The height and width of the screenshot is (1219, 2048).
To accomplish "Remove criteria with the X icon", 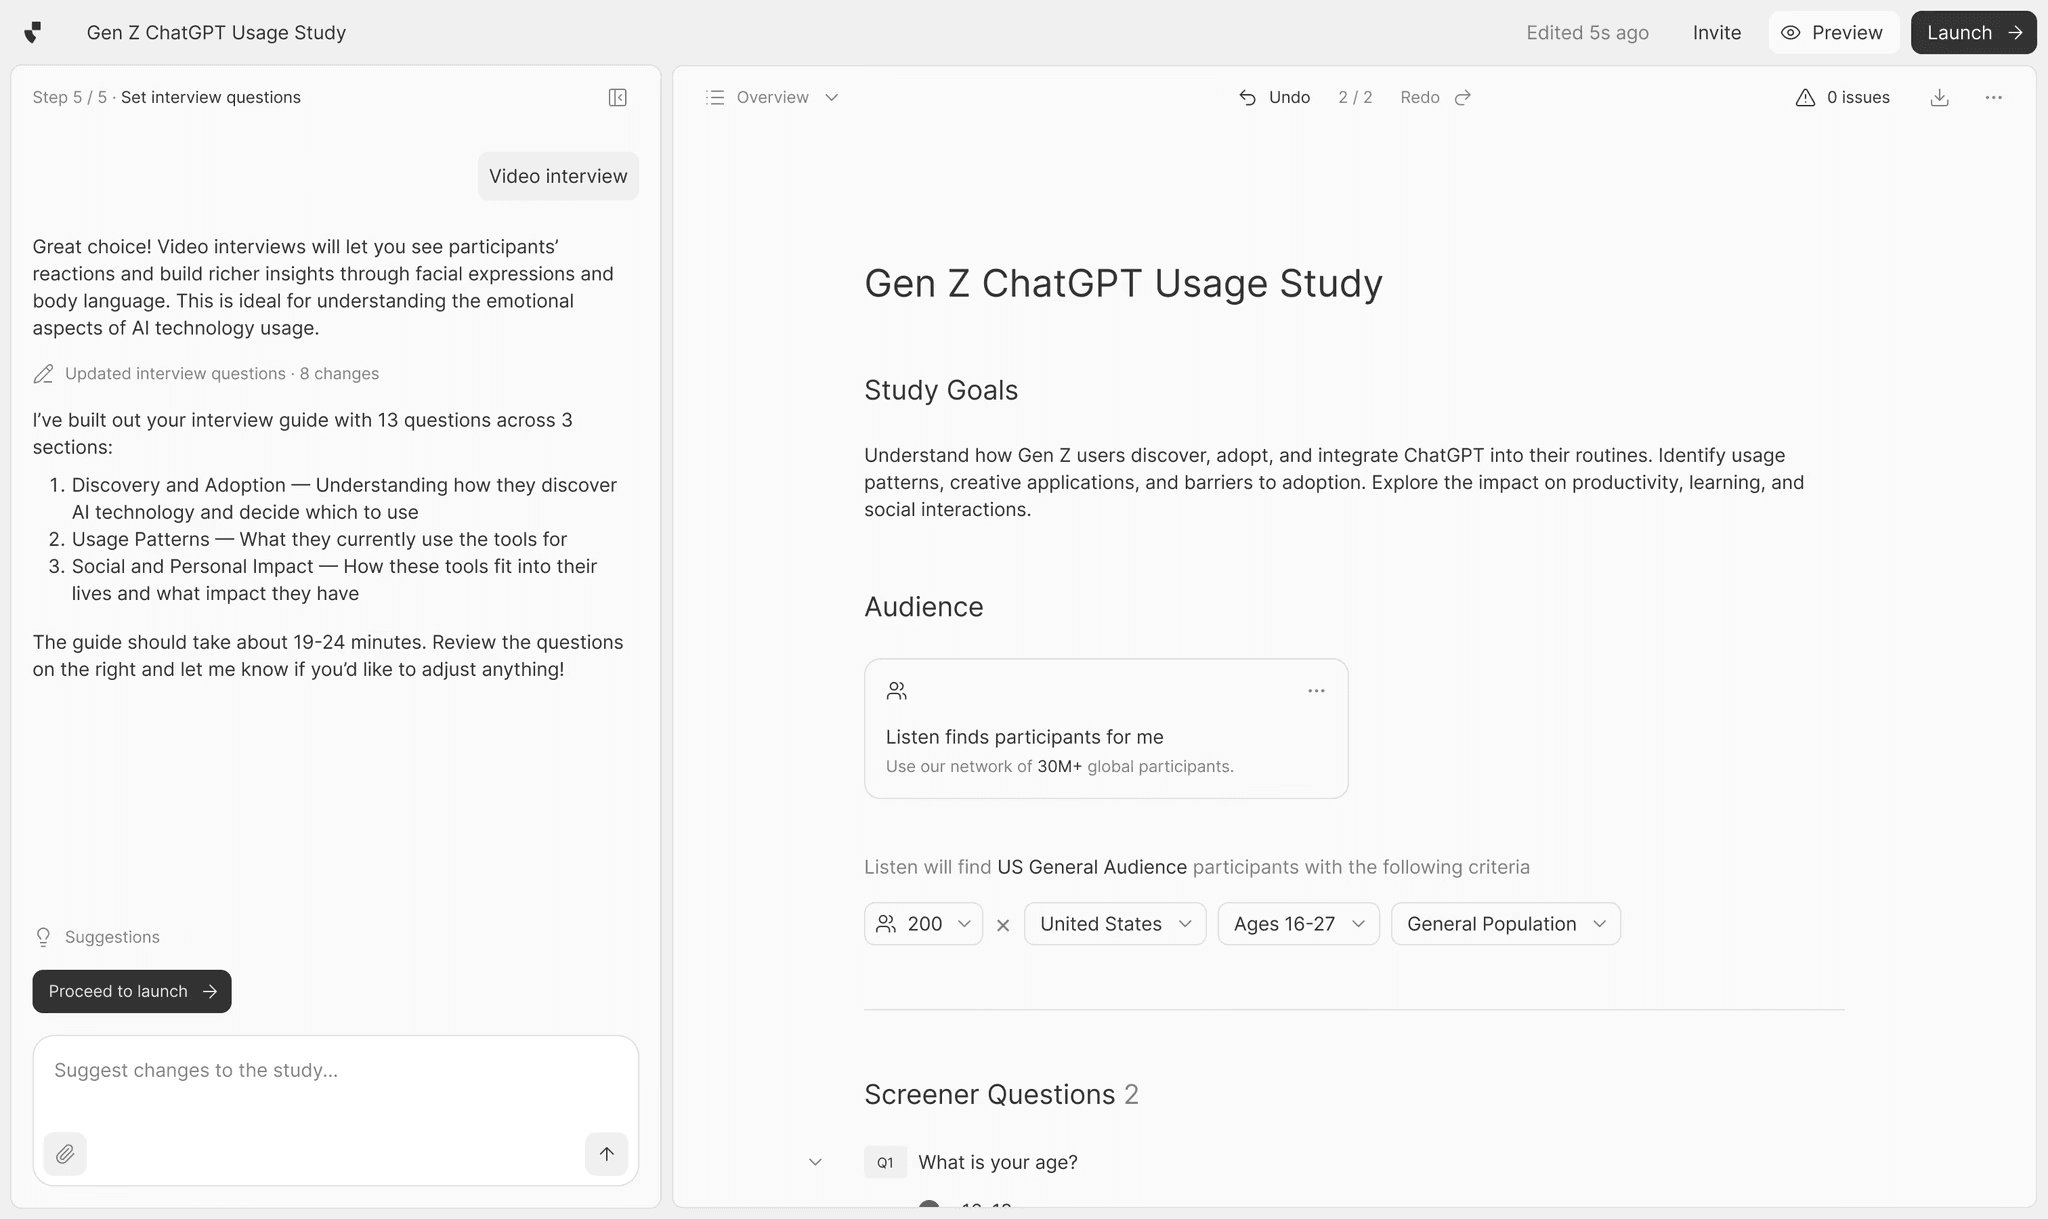I will [1003, 925].
